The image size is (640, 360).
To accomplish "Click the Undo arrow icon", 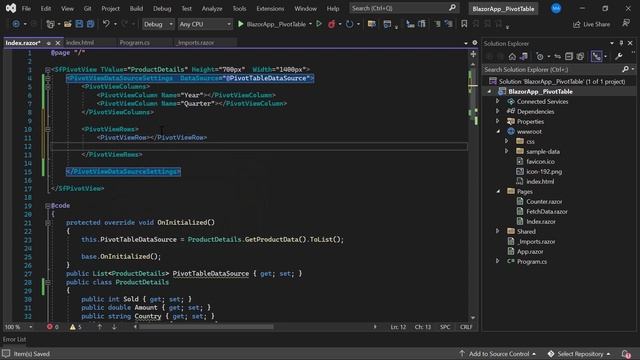I will click(106, 24).
